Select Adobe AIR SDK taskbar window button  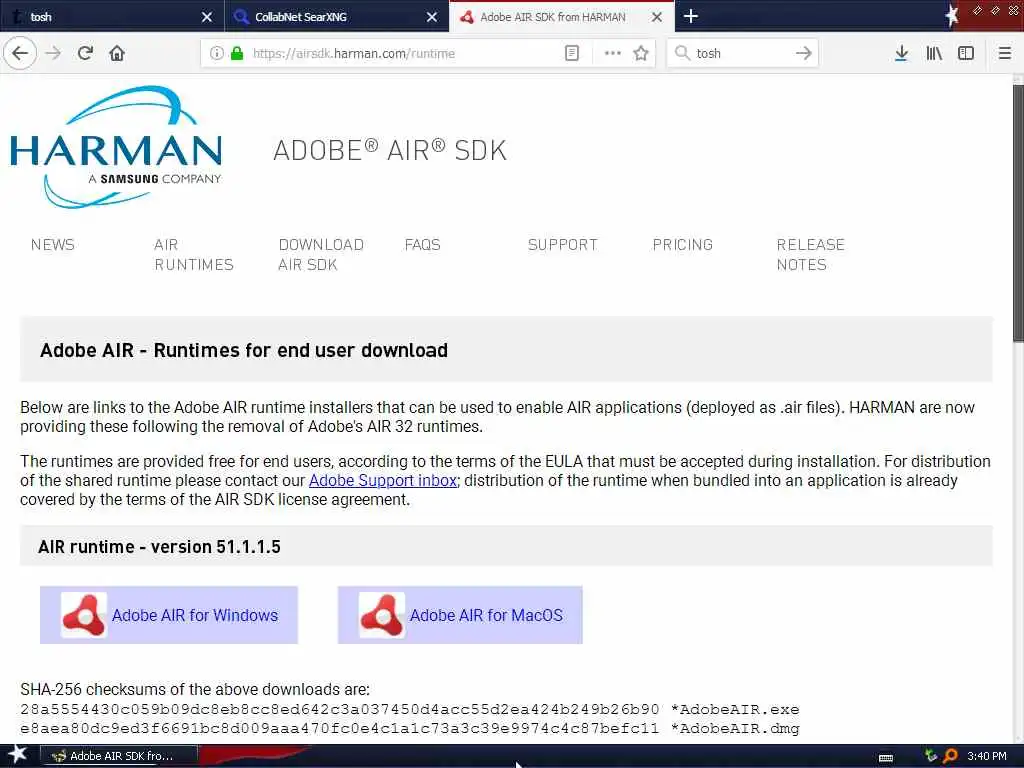coord(119,756)
